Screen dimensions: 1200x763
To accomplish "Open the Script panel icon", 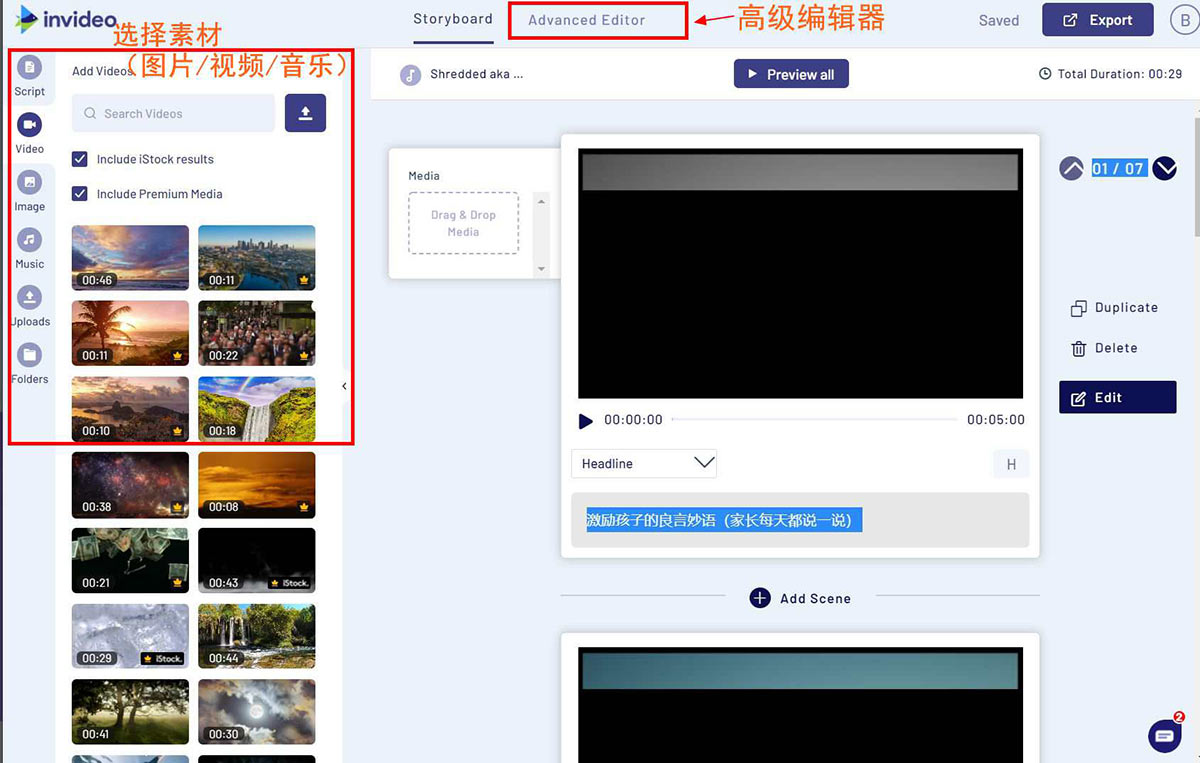I will (30, 68).
